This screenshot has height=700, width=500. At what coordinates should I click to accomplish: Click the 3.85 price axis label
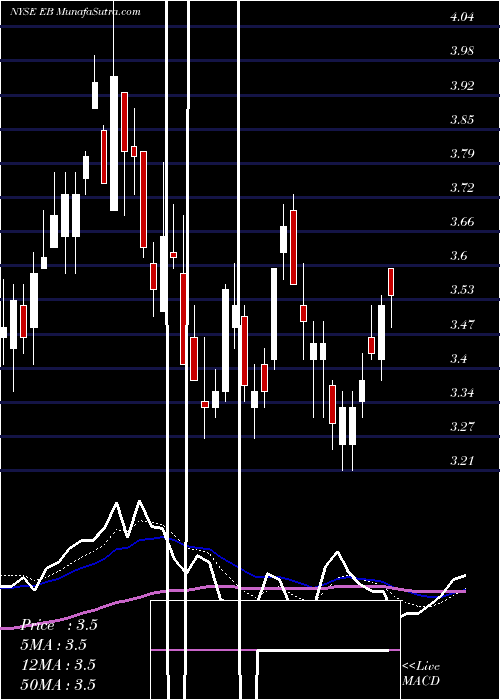462,120
